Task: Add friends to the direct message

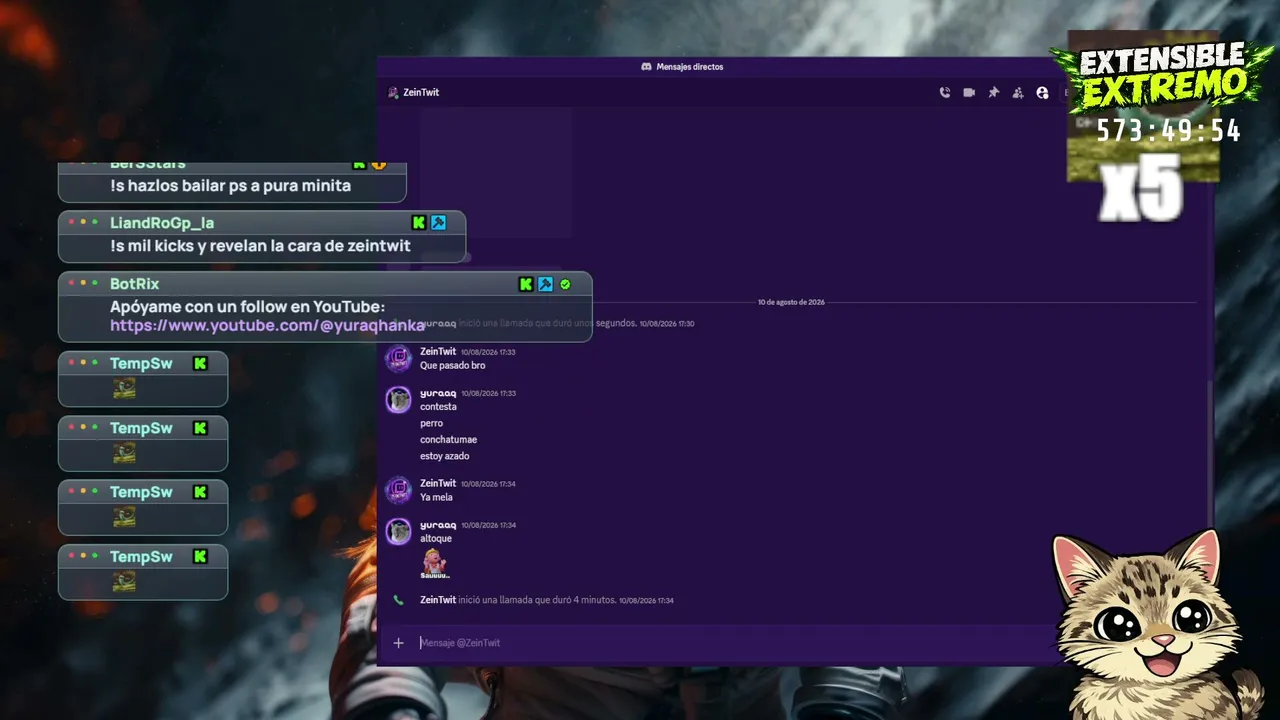Action: pyautogui.click(x=1018, y=92)
